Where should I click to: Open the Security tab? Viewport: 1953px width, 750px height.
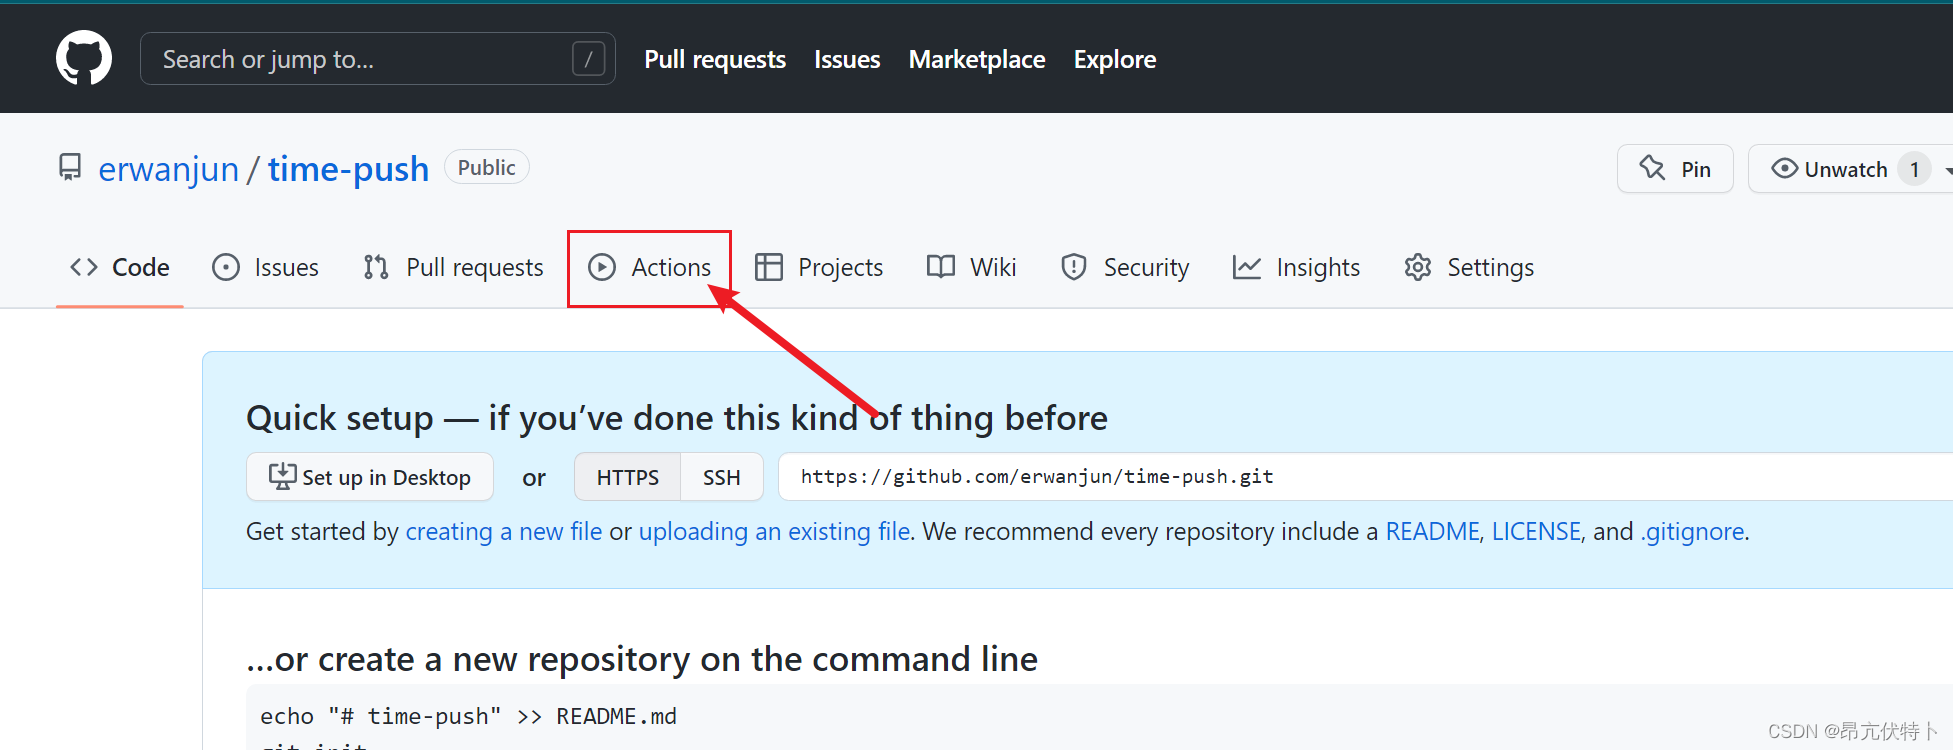(1125, 267)
